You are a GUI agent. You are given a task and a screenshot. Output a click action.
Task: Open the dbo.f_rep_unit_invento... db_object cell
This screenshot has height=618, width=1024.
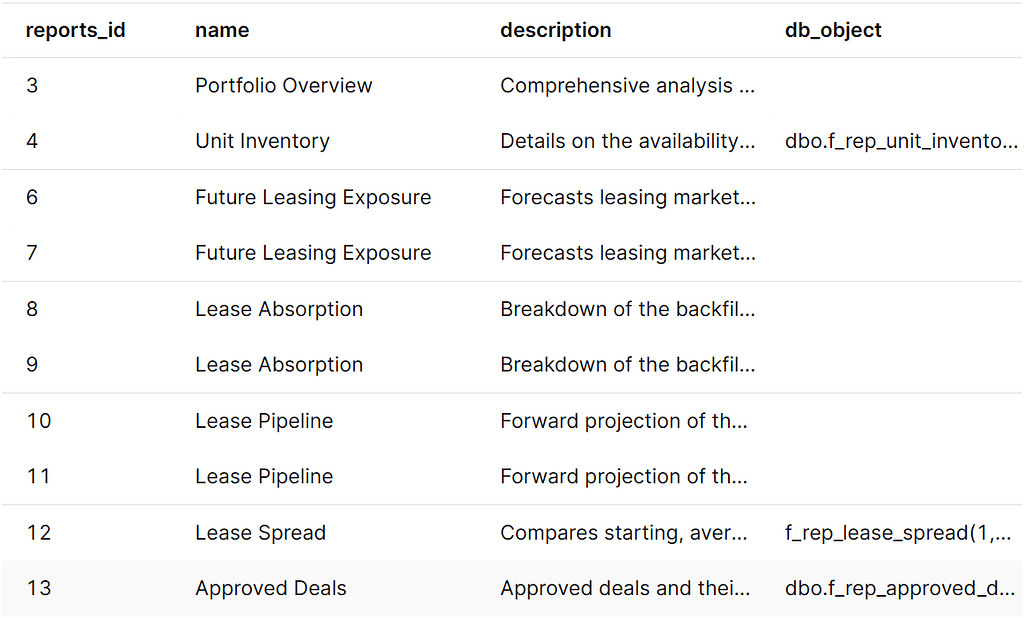click(901, 142)
